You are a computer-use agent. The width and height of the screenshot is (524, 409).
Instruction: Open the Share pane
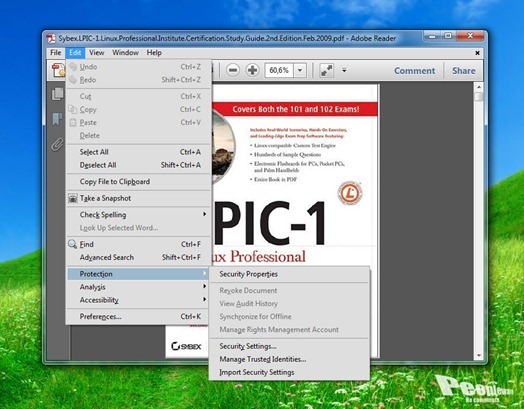click(x=464, y=71)
